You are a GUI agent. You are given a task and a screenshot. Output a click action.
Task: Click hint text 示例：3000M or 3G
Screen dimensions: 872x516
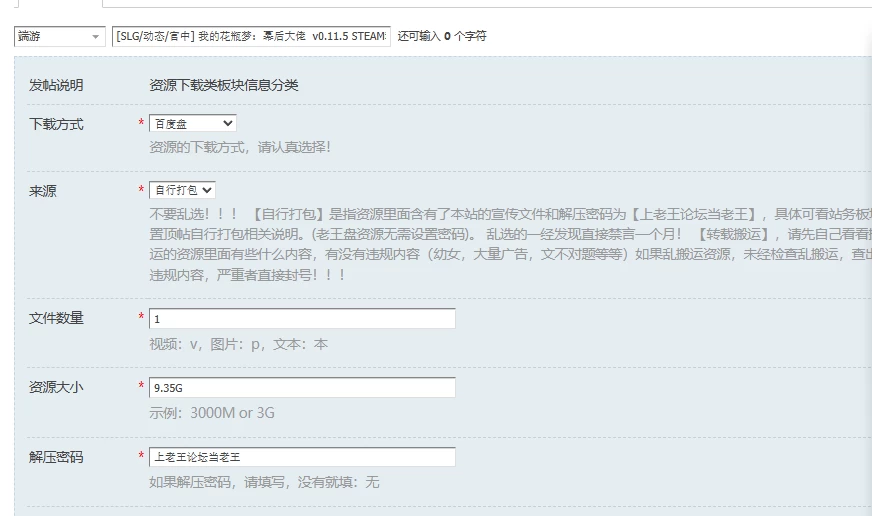tap(212, 413)
